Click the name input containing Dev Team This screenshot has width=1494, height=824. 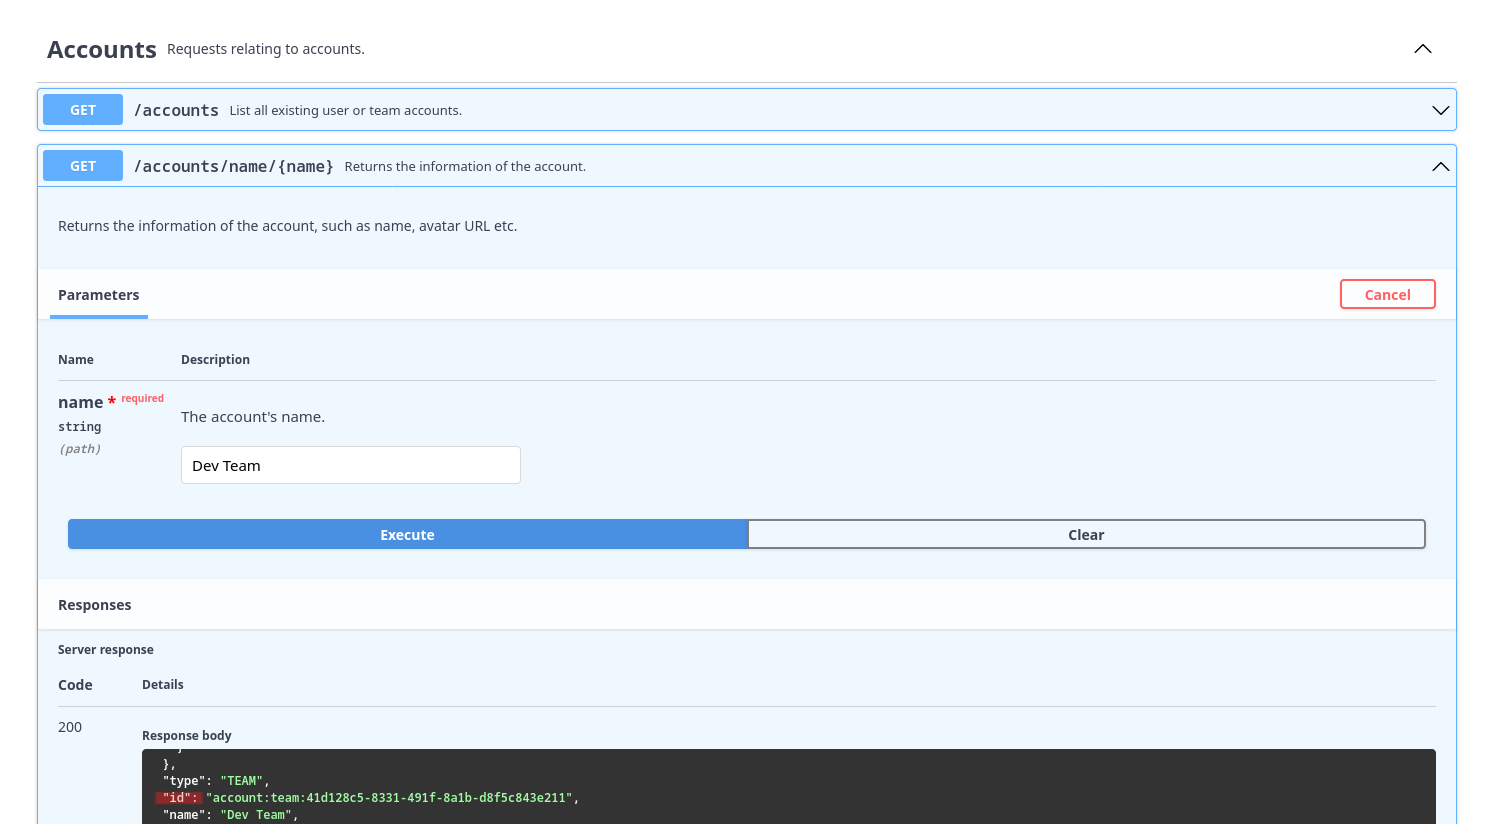(x=350, y=465)
